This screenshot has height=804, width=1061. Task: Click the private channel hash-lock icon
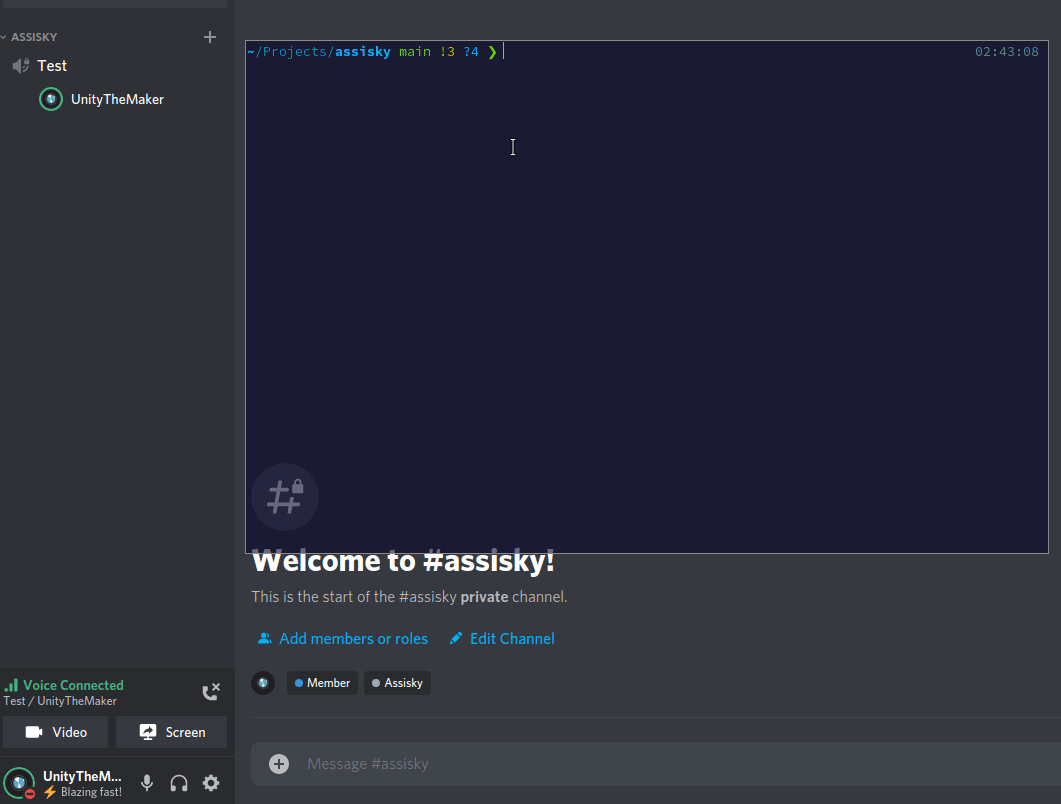click(x=285, y=497)
